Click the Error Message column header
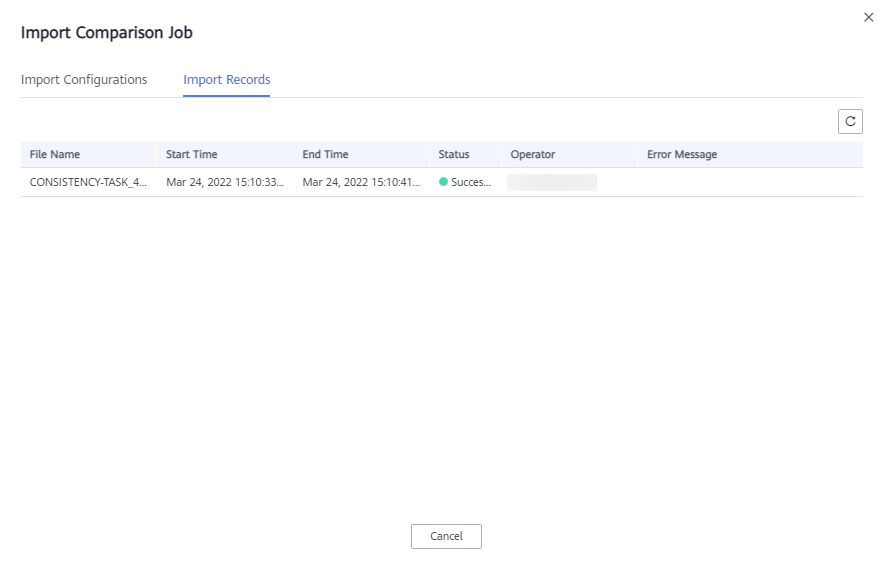 (682, 155)
